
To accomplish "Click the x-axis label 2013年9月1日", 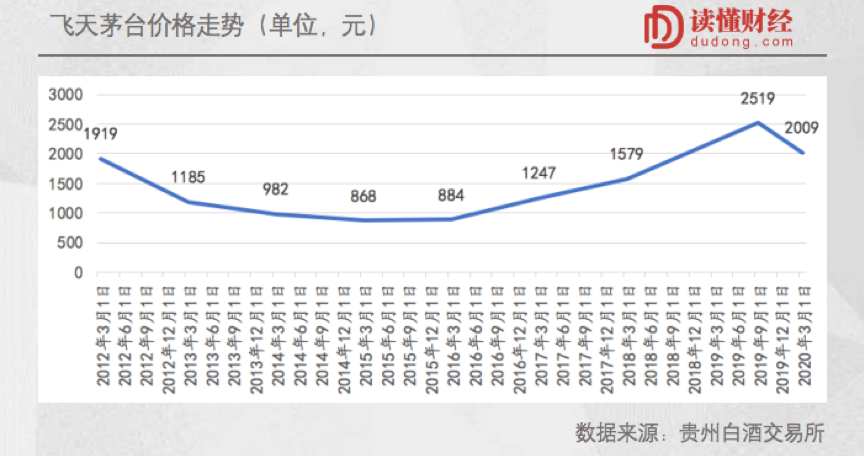I will pyautogui.click(x=235, y=335).
